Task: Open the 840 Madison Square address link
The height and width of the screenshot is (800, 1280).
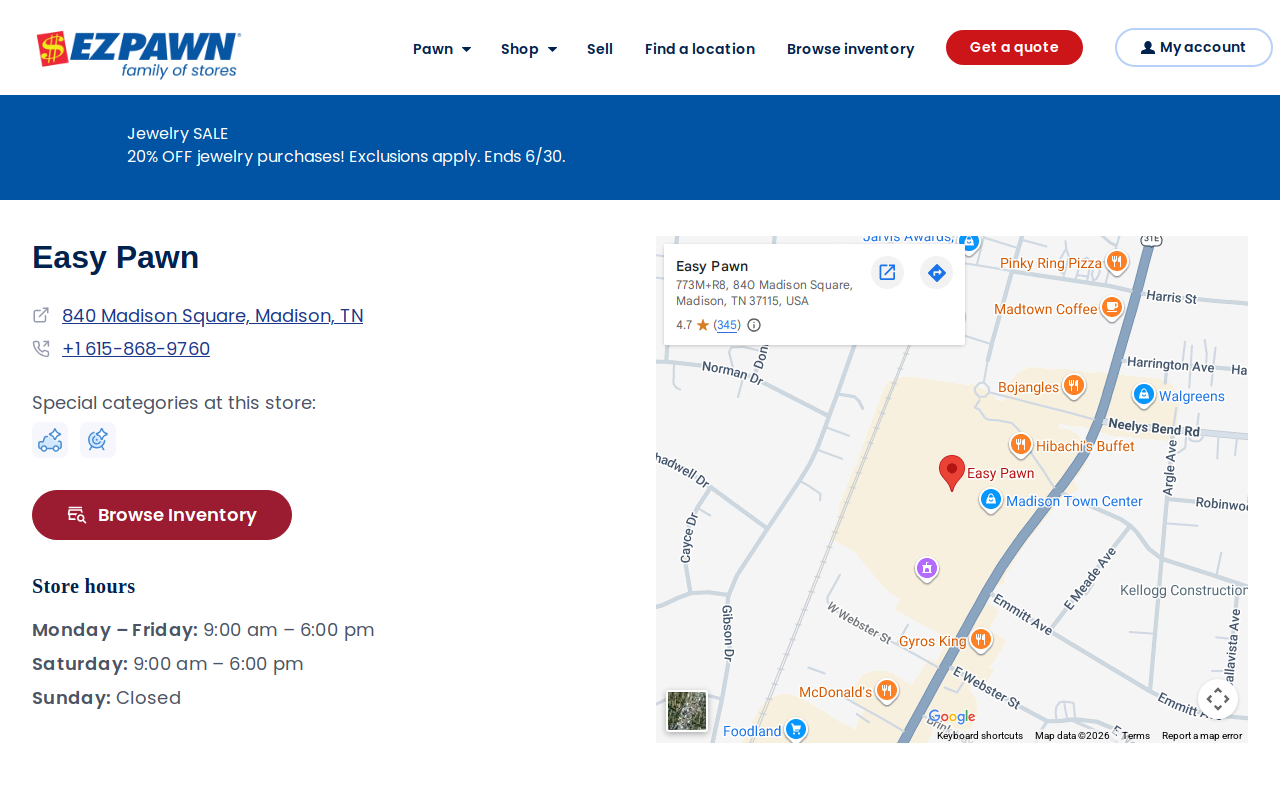Action: click(212, 316)
